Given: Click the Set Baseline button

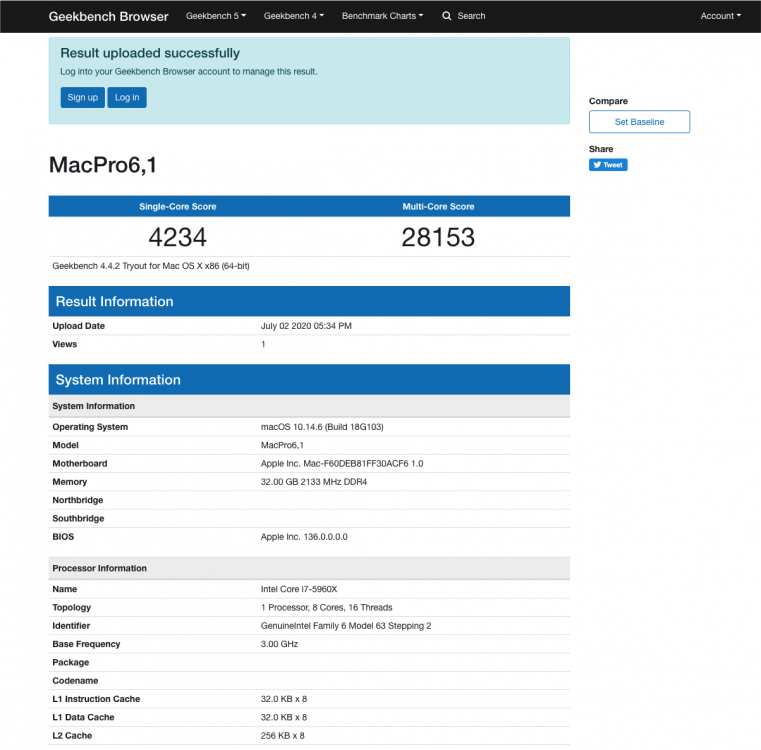Looking at the screenshot, I should (639, 122).
